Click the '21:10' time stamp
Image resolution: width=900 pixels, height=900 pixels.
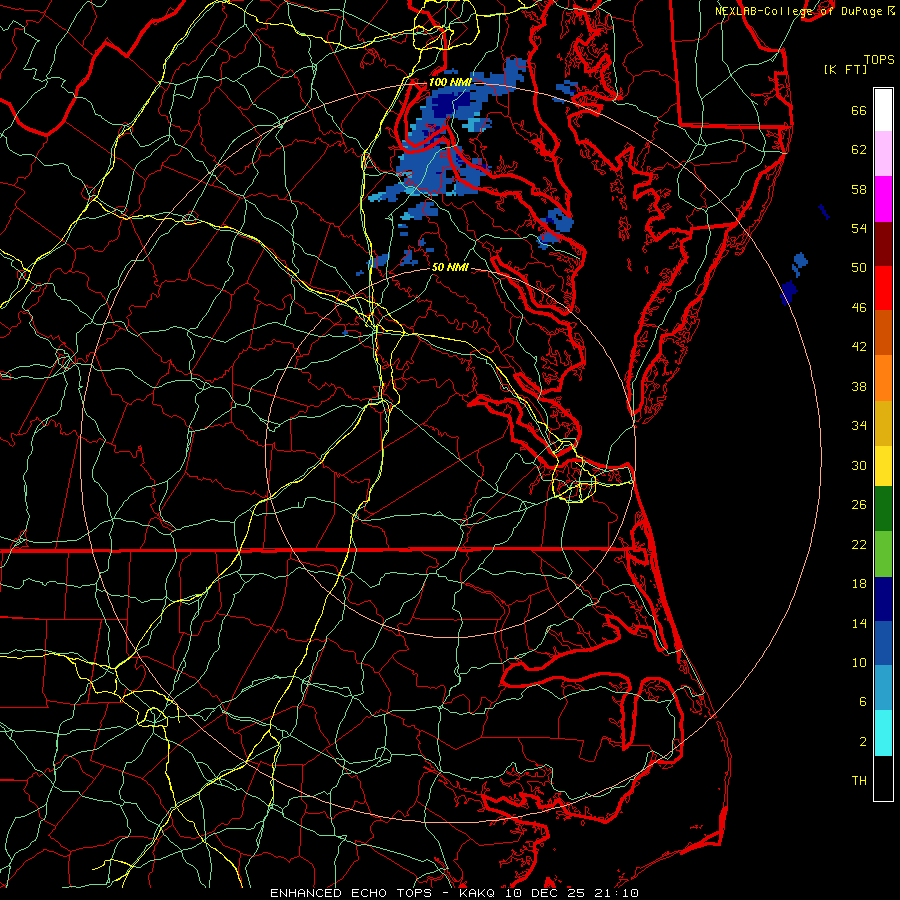[620, 893]
